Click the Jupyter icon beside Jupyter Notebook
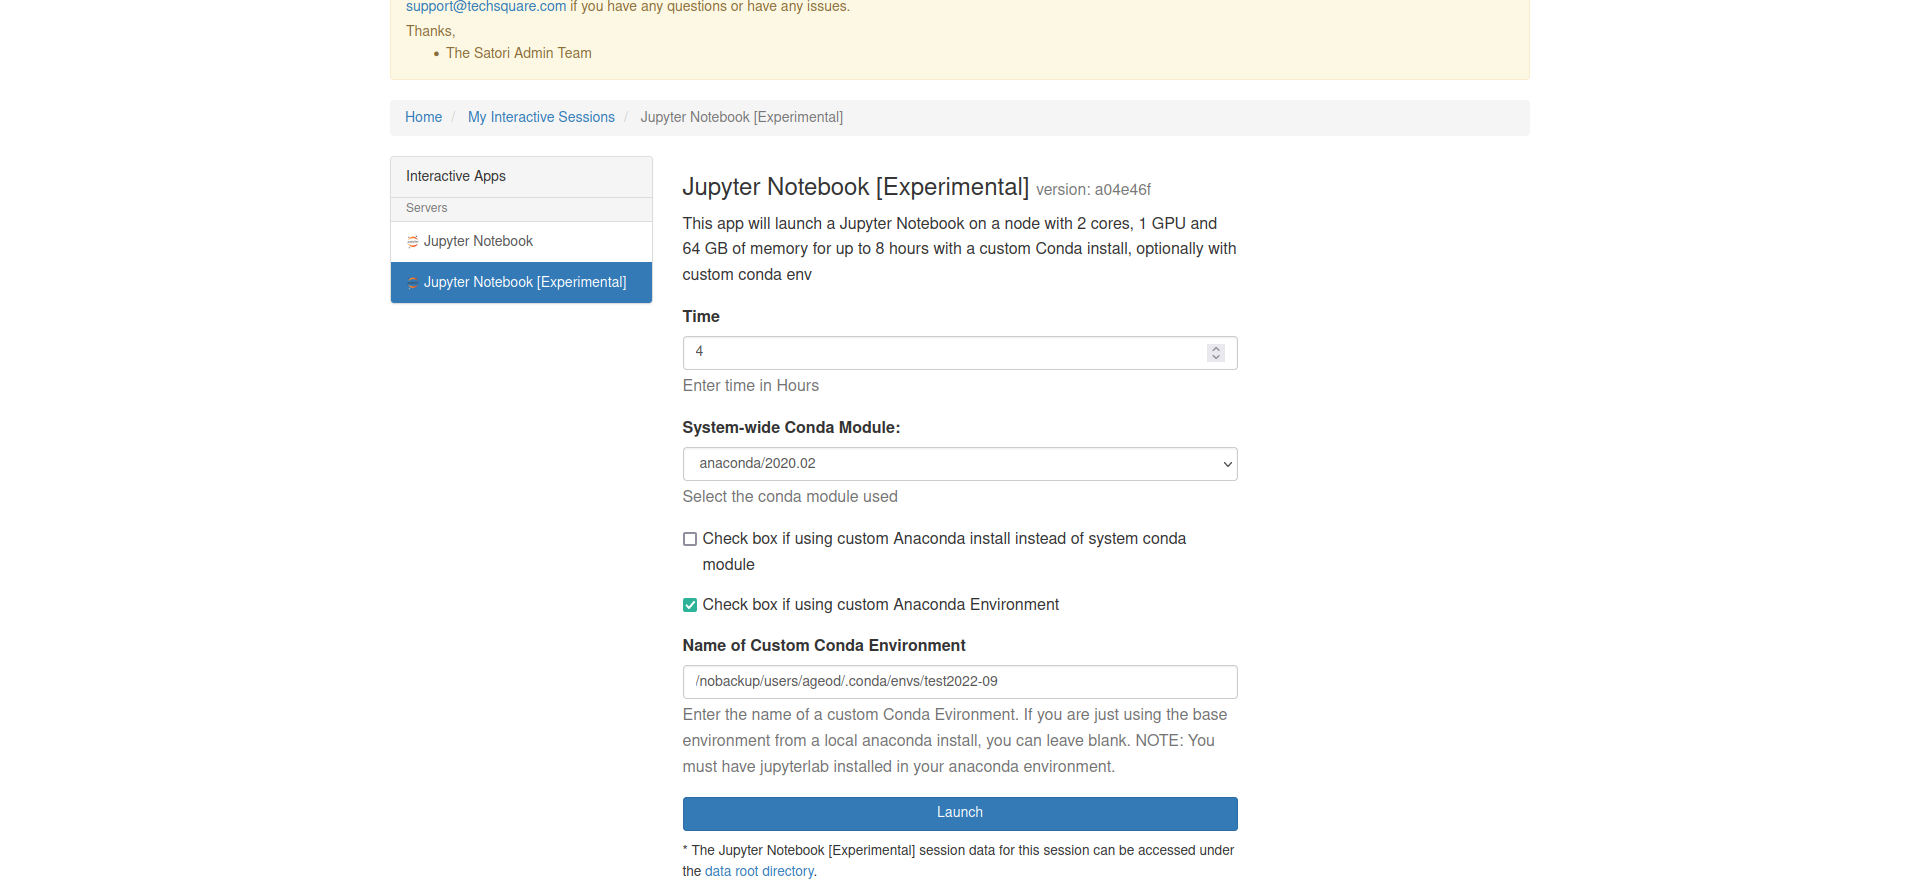 pyautogui.click(x=412, y=241)
